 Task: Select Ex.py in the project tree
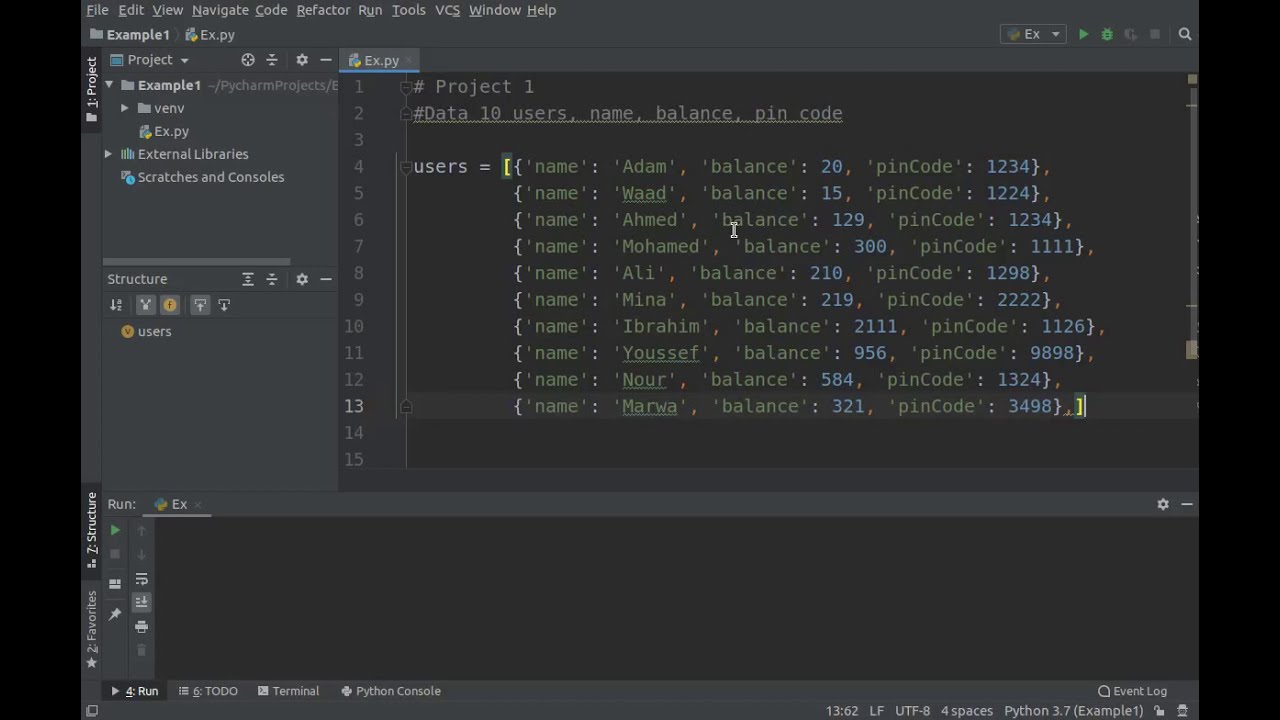coord(171,131)
